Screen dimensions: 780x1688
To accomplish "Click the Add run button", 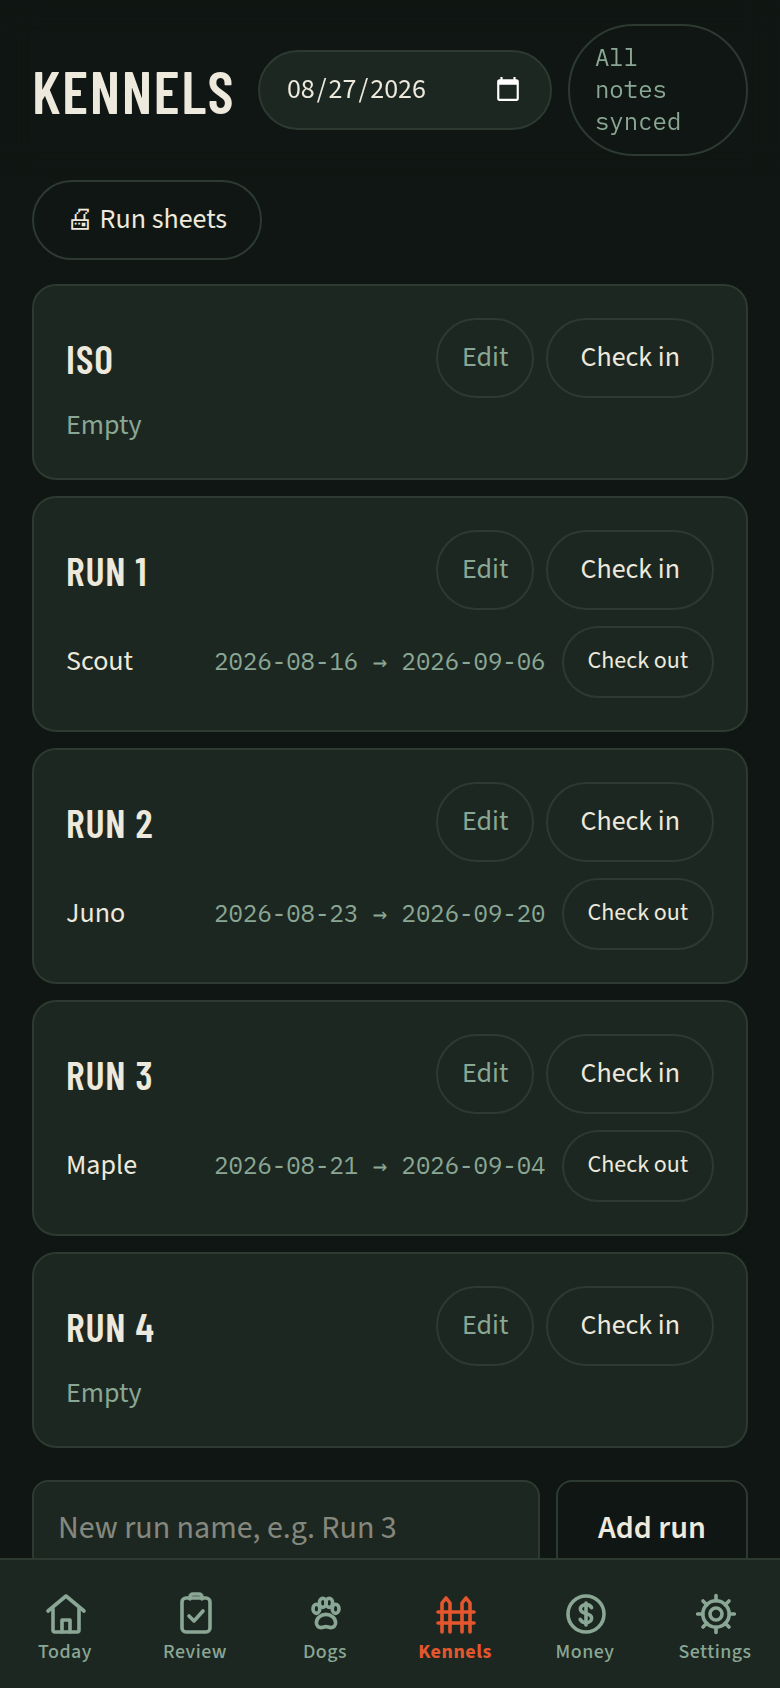I will tap(652, 1520).
